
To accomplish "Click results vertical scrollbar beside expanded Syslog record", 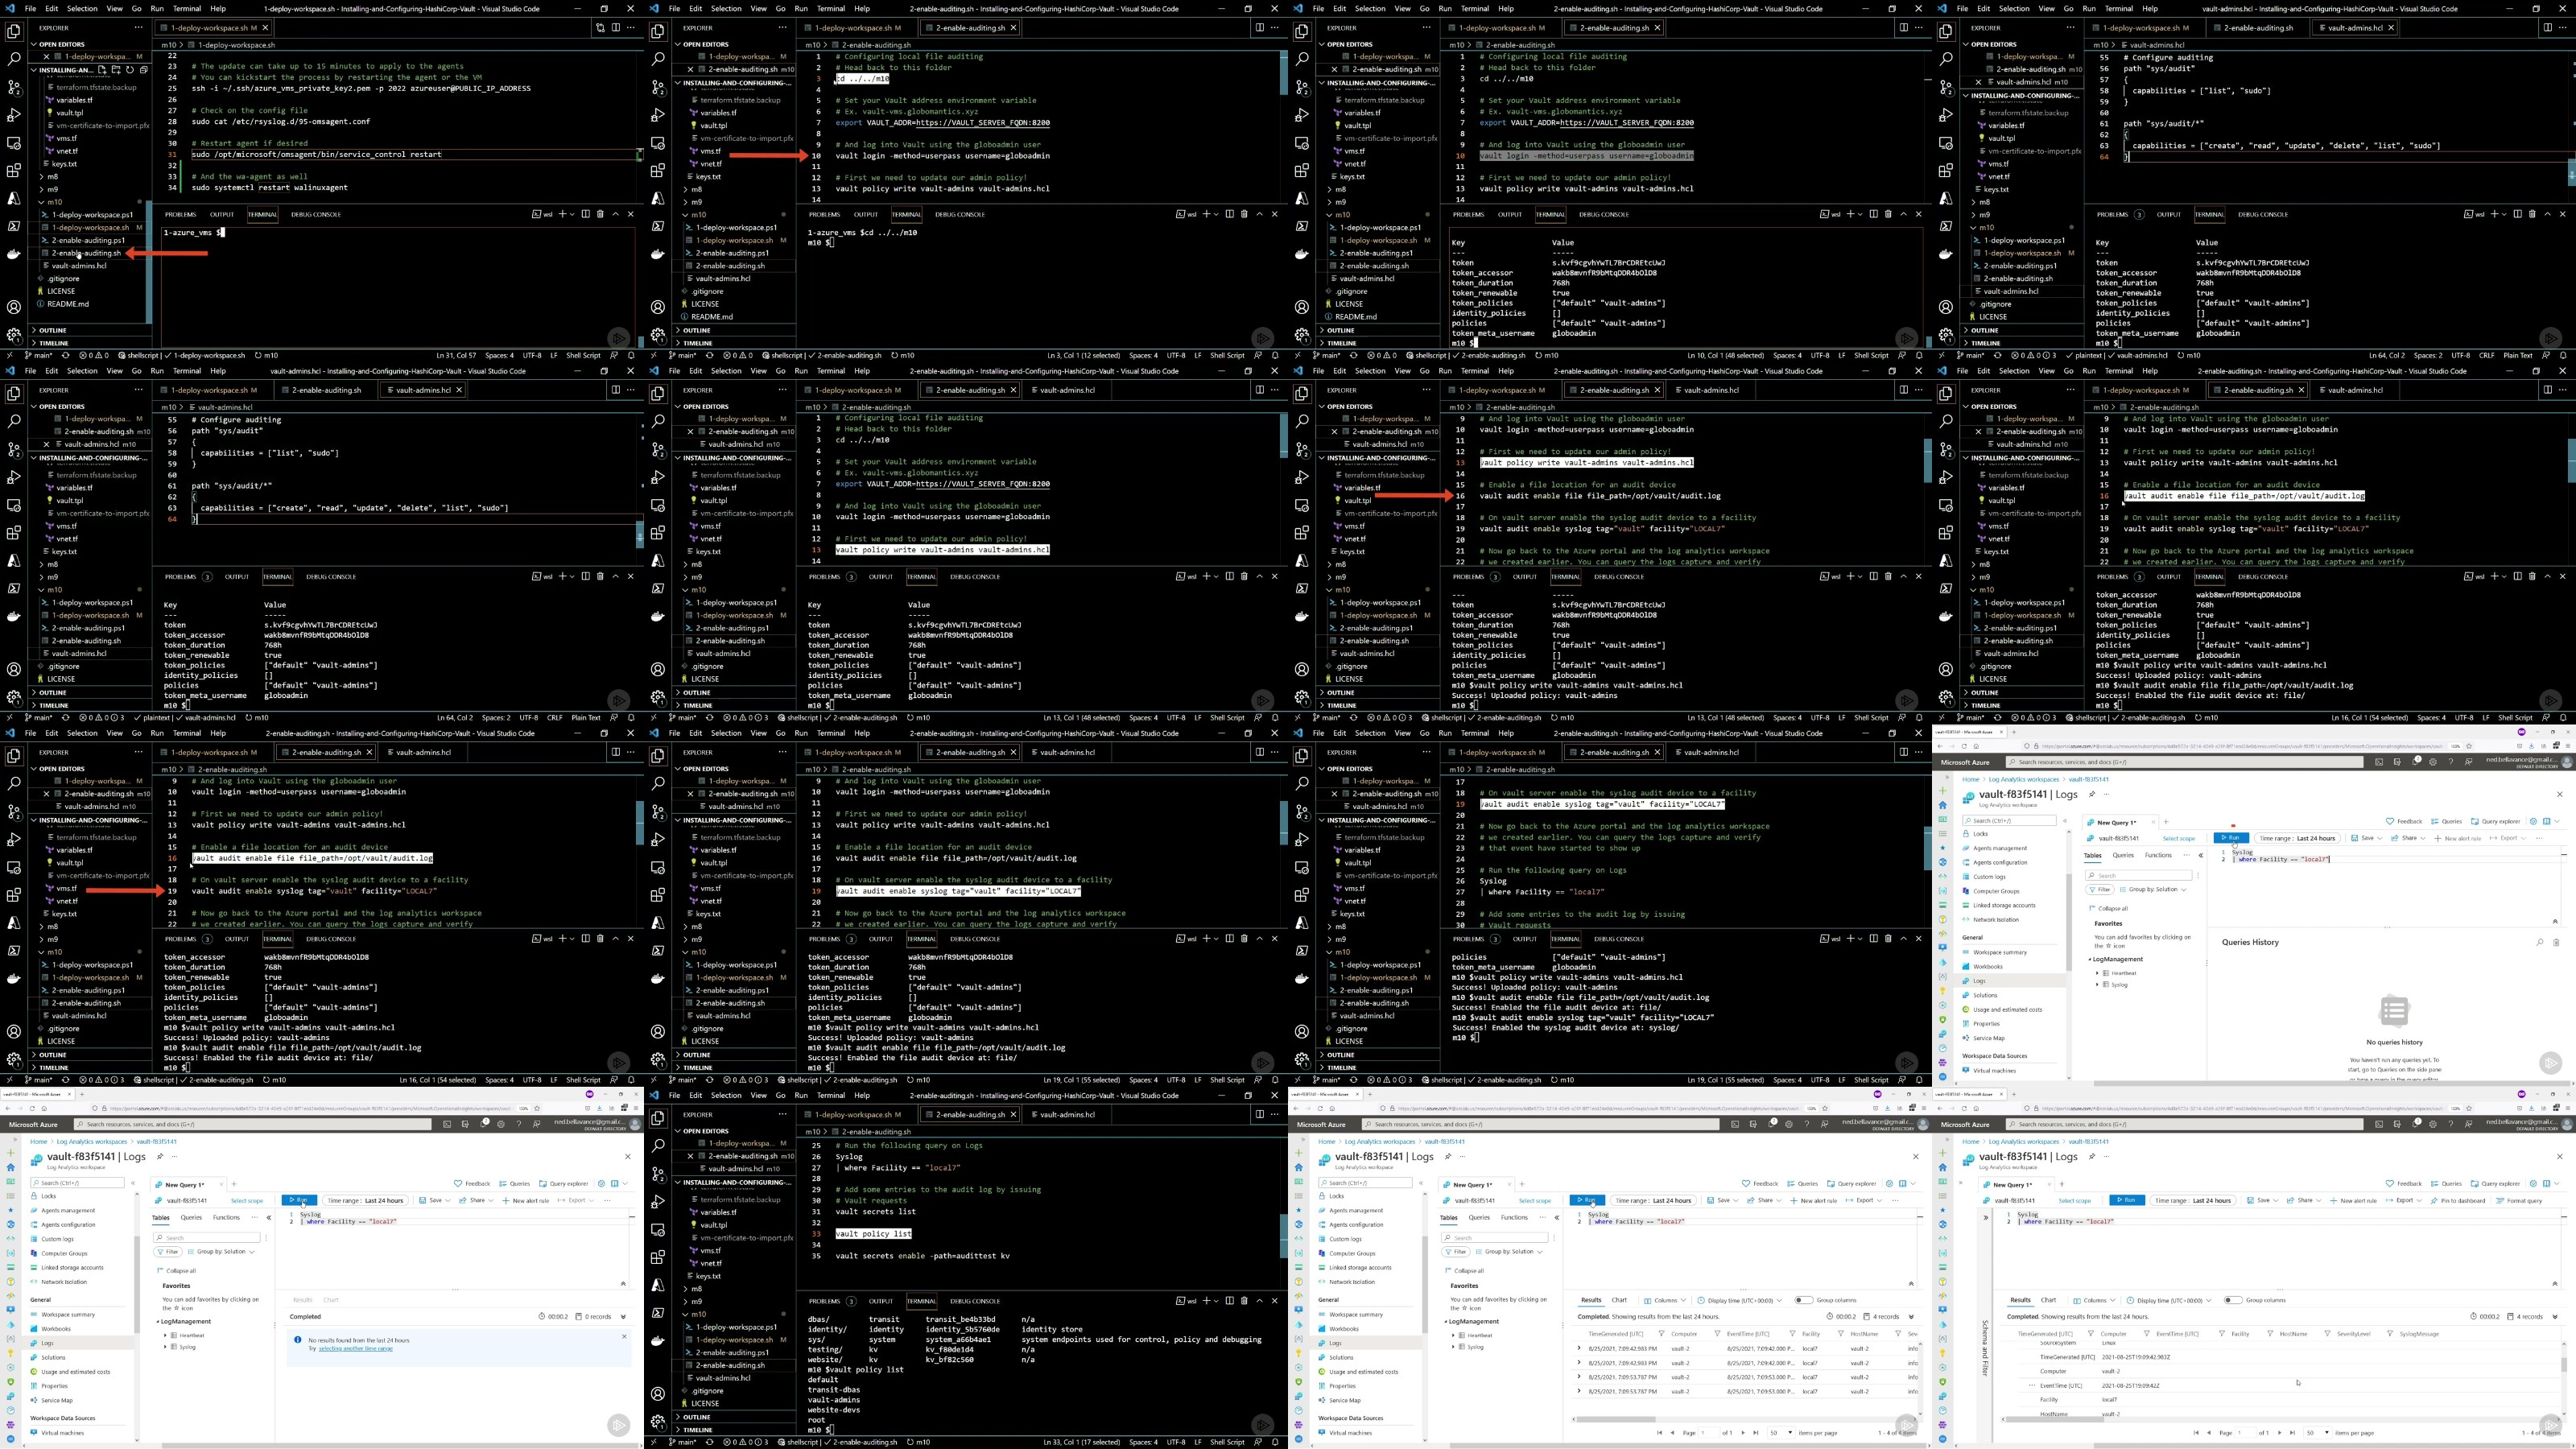I will pyautogui.click(x=2563, y=1365).
